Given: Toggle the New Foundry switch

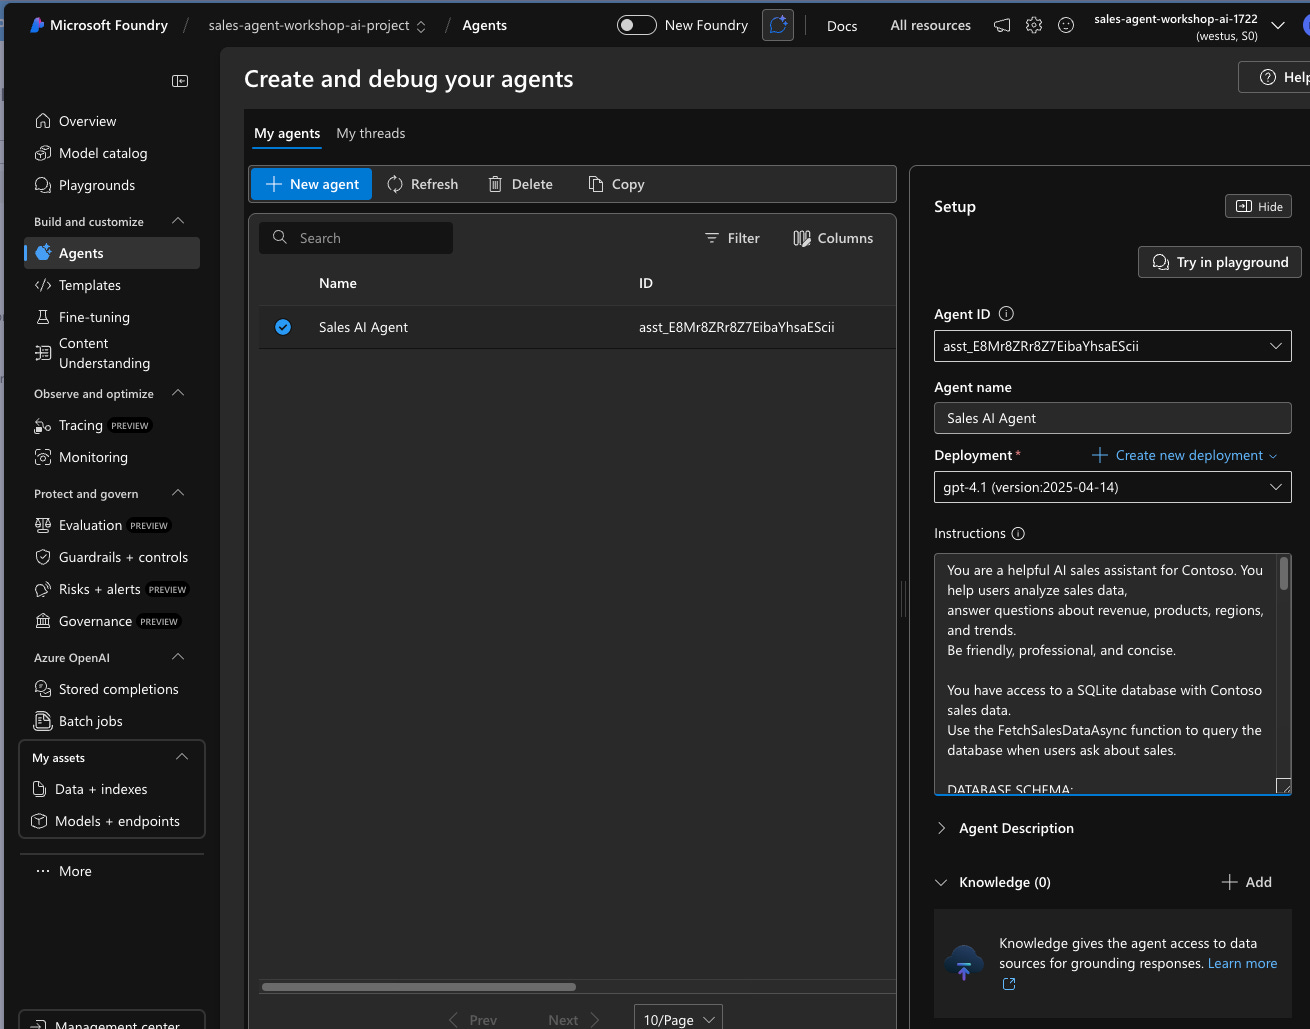Looking at the screenshot, I should pyautogui.click(x=637, y=25).
